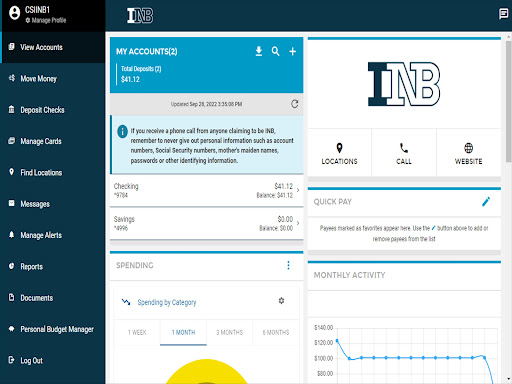
Task: Click the first data point on Monthly Activity chart
Action: 337,341
